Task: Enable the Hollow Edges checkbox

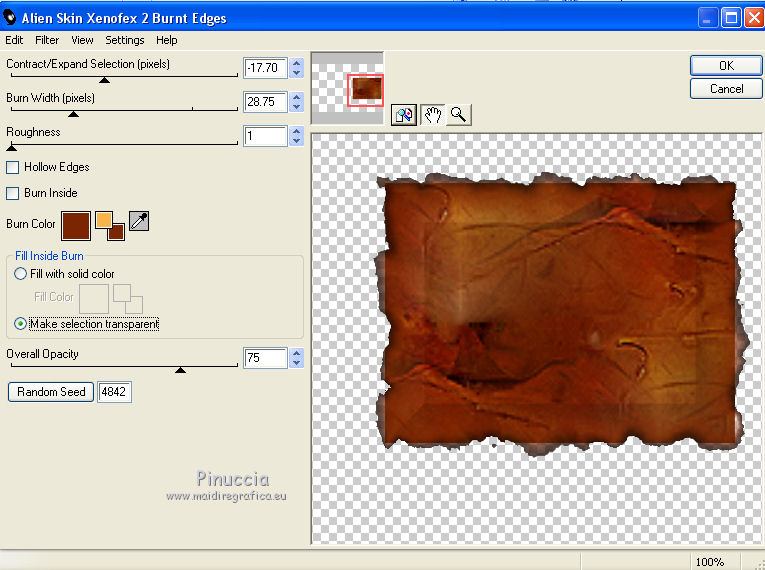Action: (13, 167)
